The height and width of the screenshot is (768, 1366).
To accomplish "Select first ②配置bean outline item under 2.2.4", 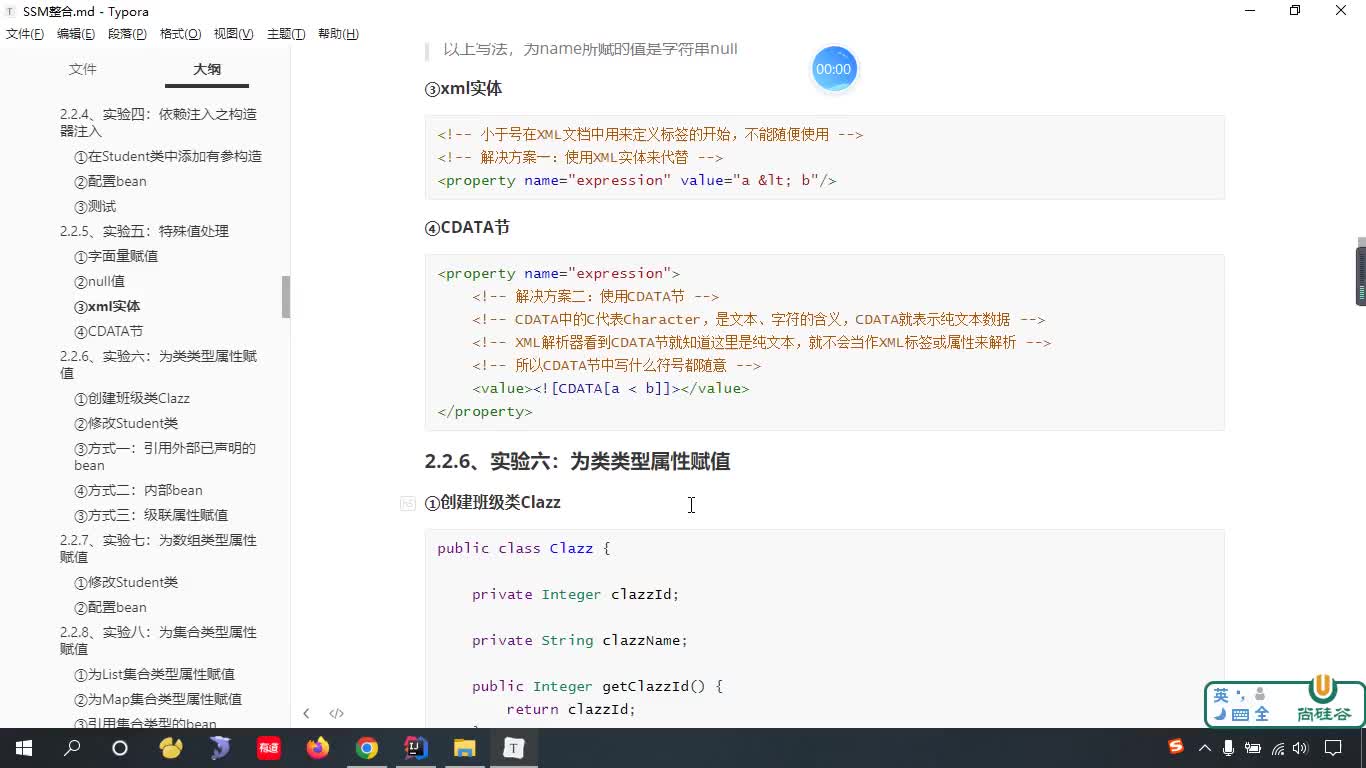I will (x=110, y=181).
